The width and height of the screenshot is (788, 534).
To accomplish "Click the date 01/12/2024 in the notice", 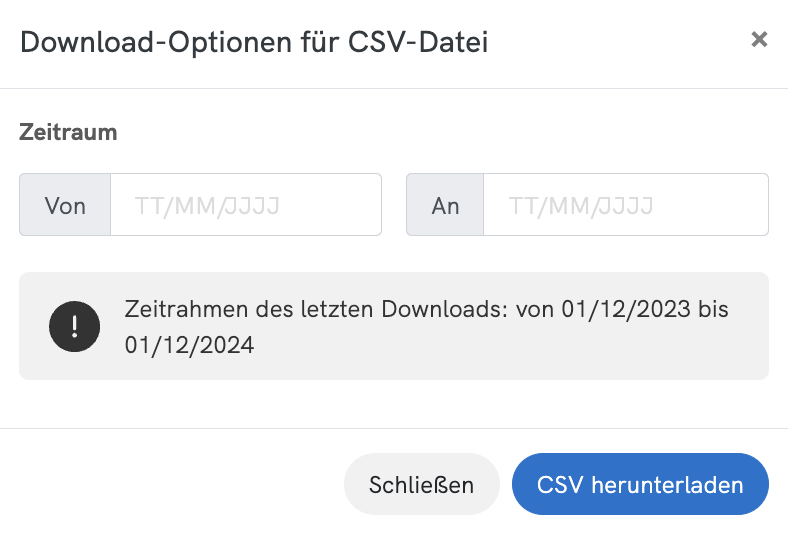I will (x=190, y=345).
